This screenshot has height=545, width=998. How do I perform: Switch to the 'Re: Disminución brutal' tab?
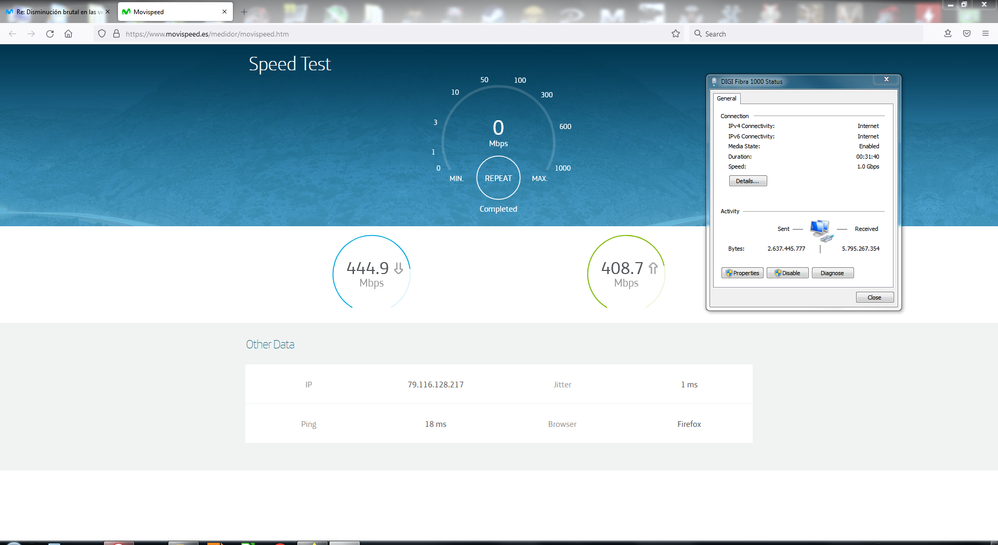pyautogui.click(x=57, y=11)
